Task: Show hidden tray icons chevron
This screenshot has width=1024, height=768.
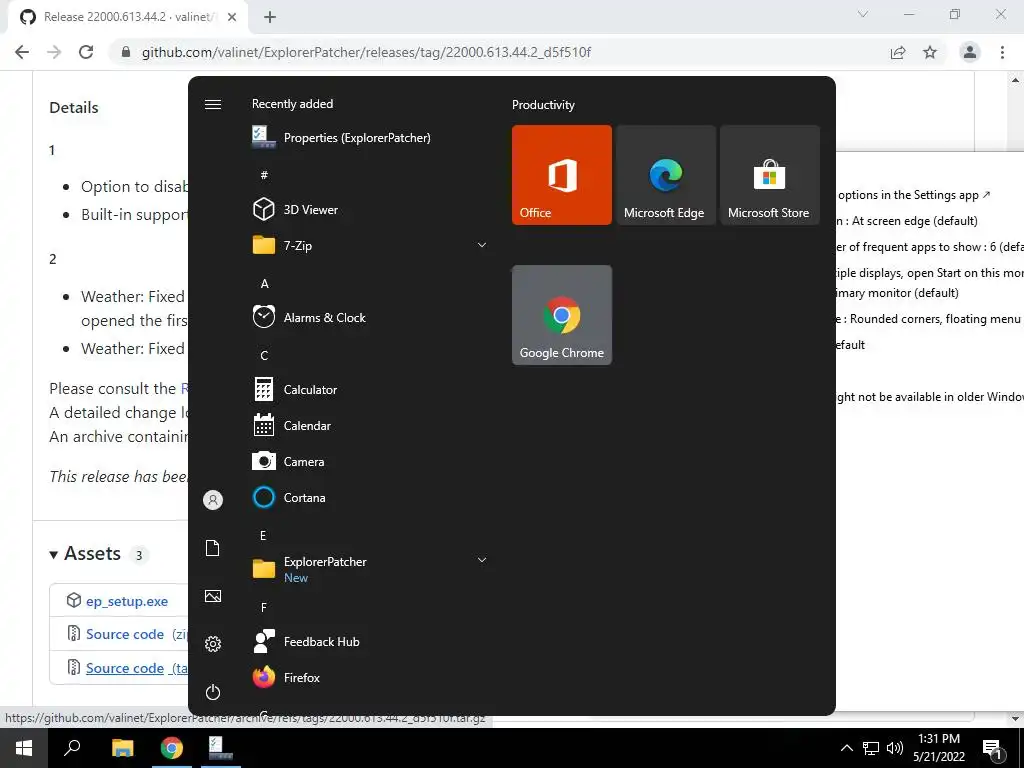Action: pos(846,748)
